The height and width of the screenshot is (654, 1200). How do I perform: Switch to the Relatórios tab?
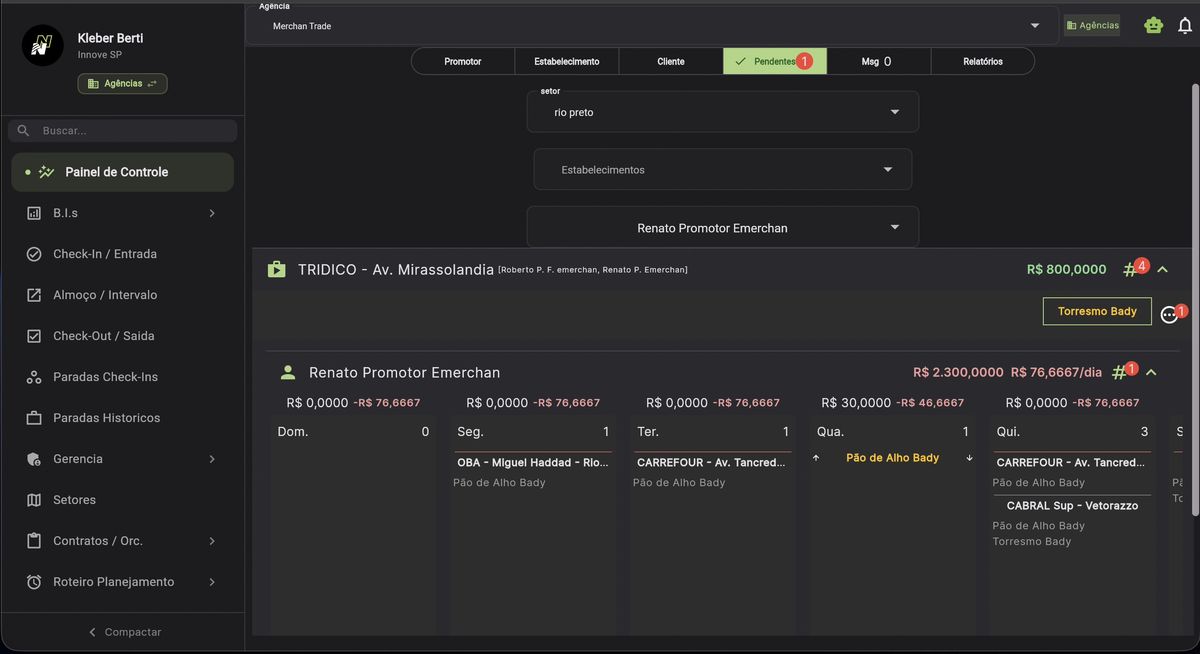[982, 61]
